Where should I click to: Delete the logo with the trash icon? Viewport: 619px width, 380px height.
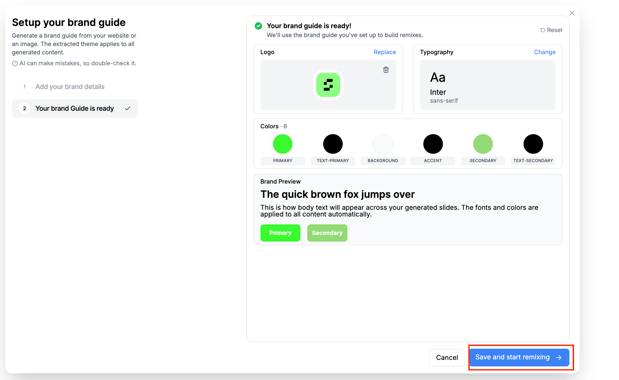click(386, 70)
